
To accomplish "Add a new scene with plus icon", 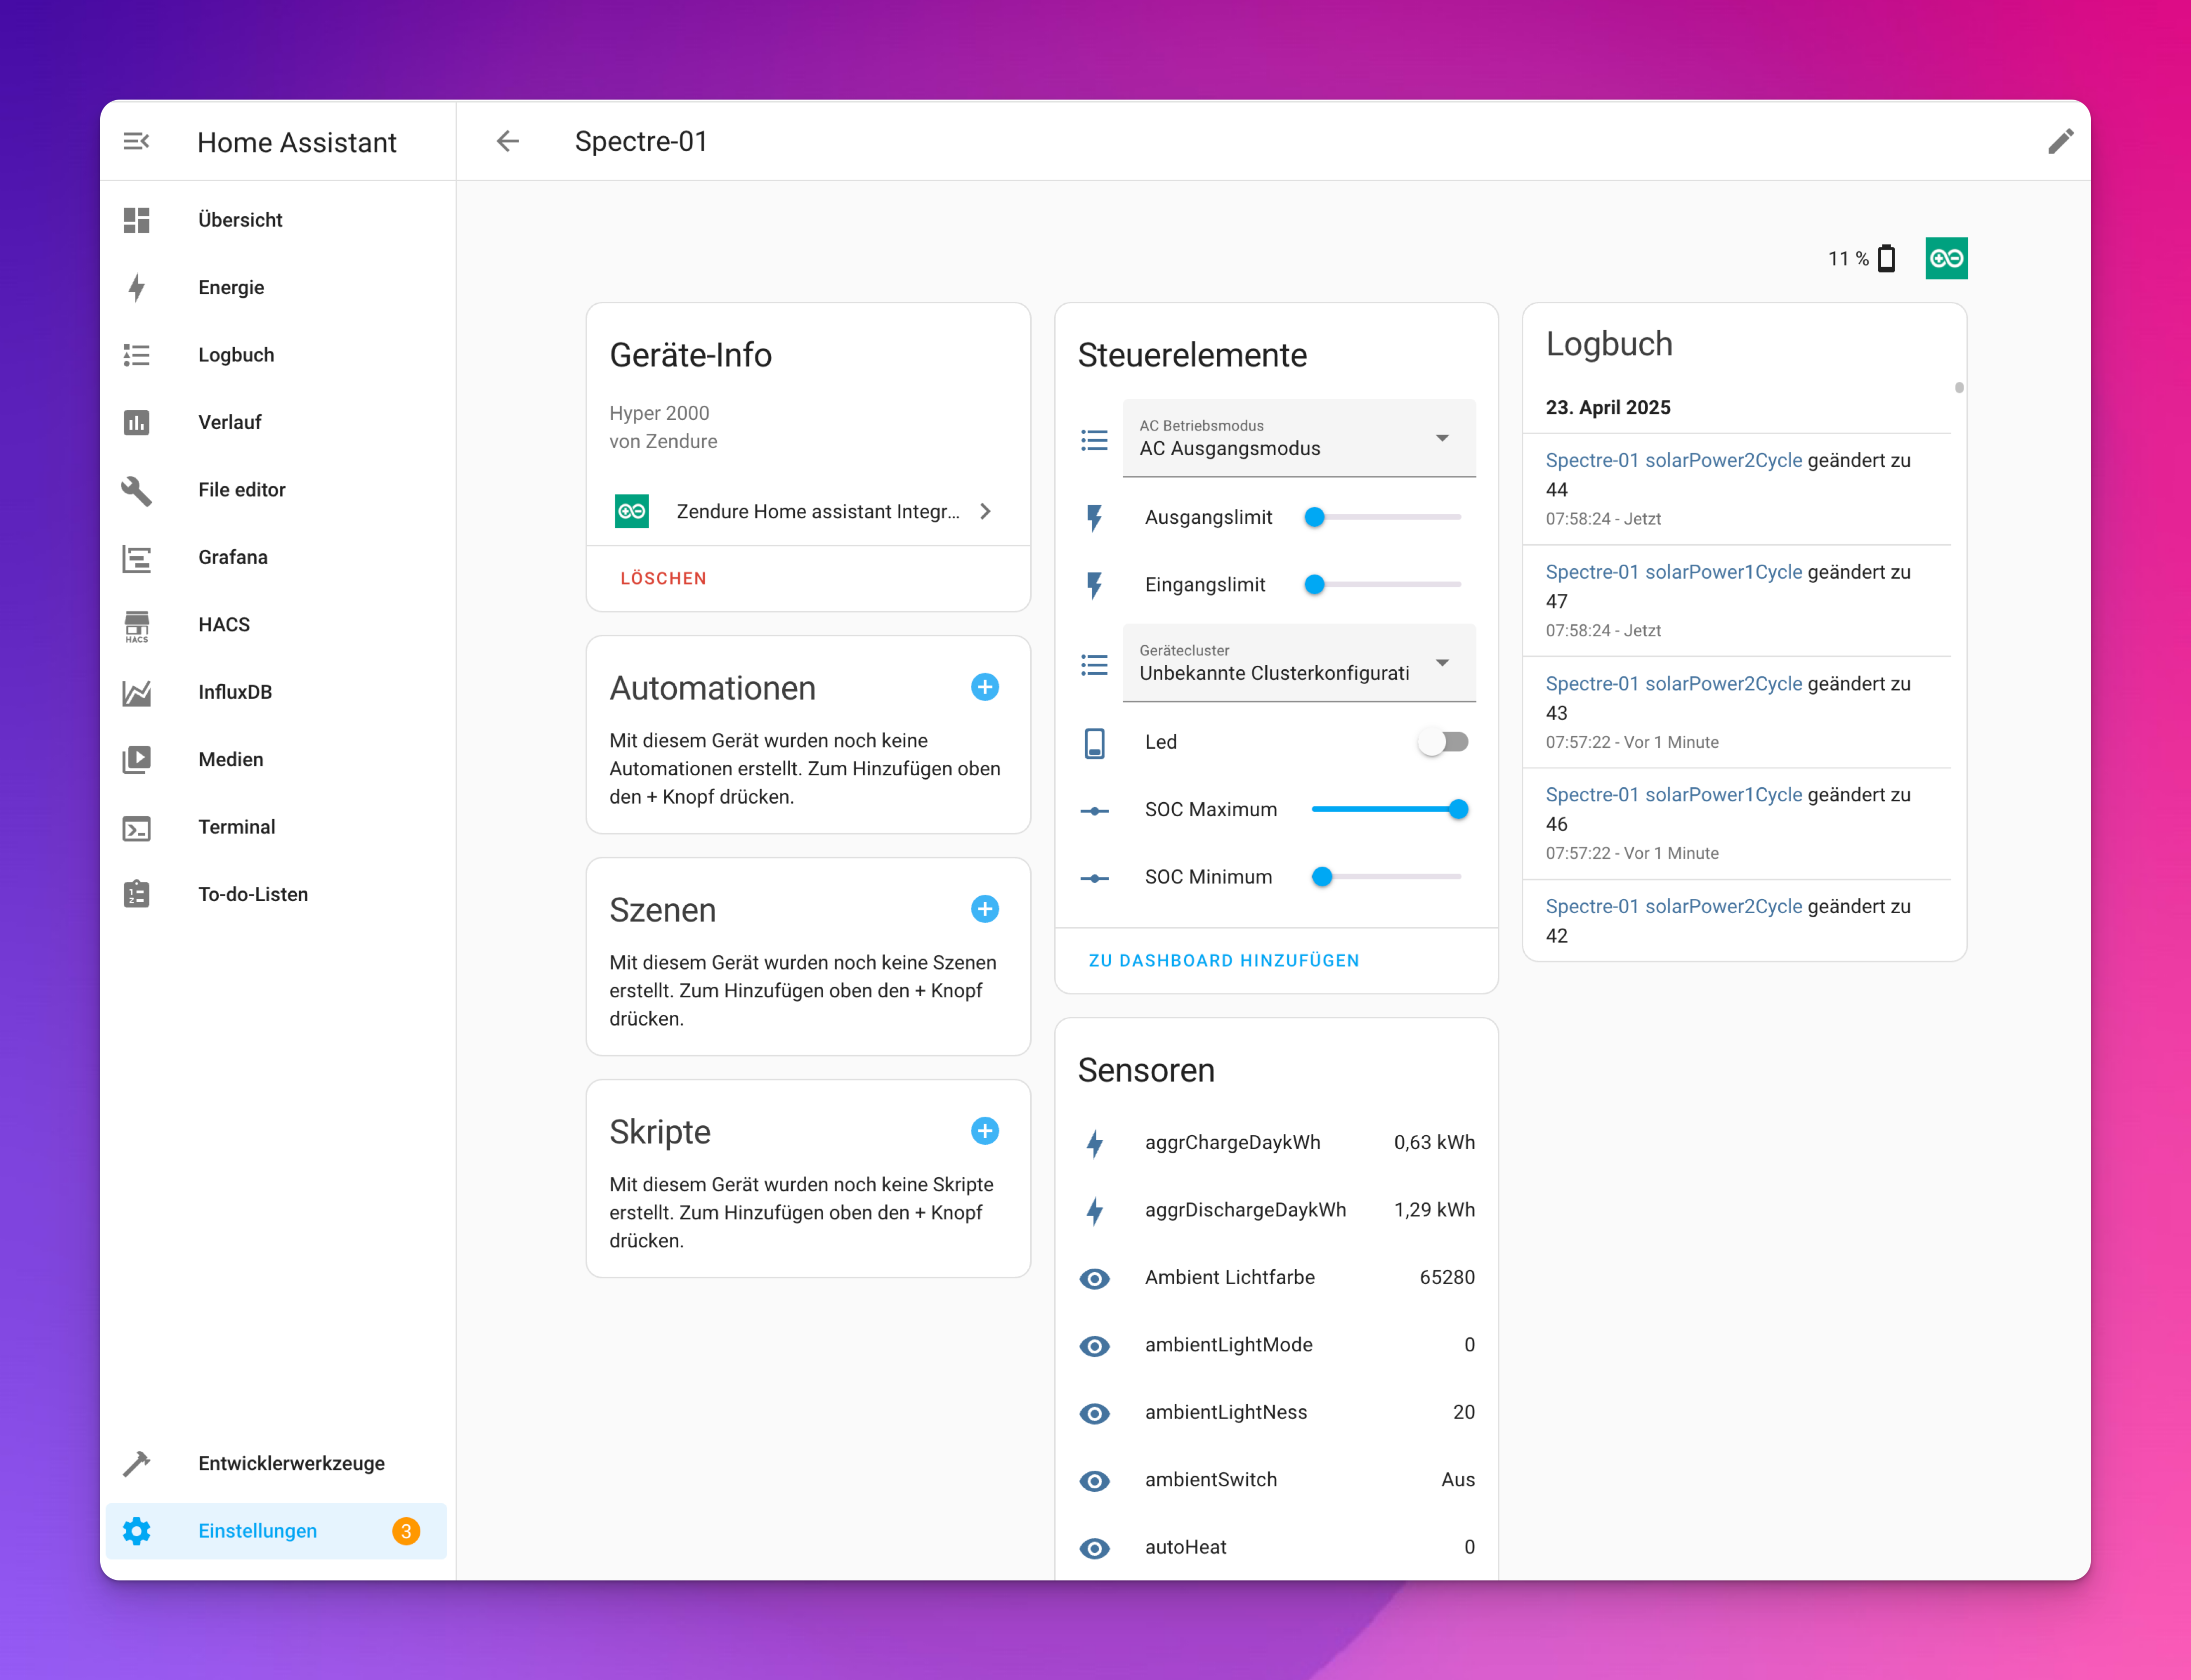I will pyautogui.click(x=984, y=909).
